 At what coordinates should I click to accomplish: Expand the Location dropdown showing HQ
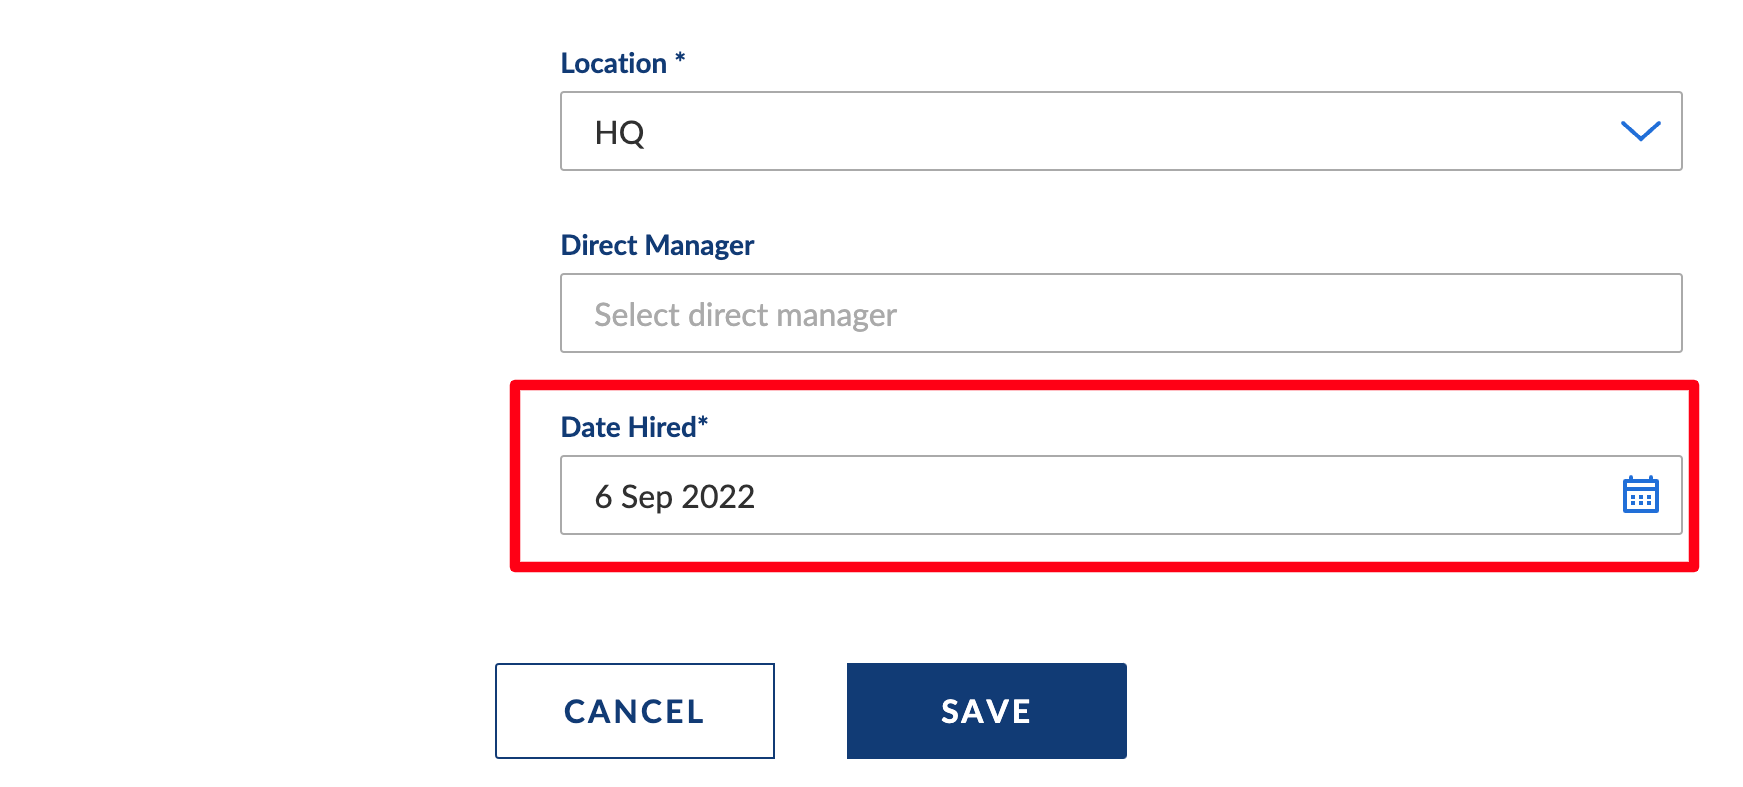(1121, 131)
